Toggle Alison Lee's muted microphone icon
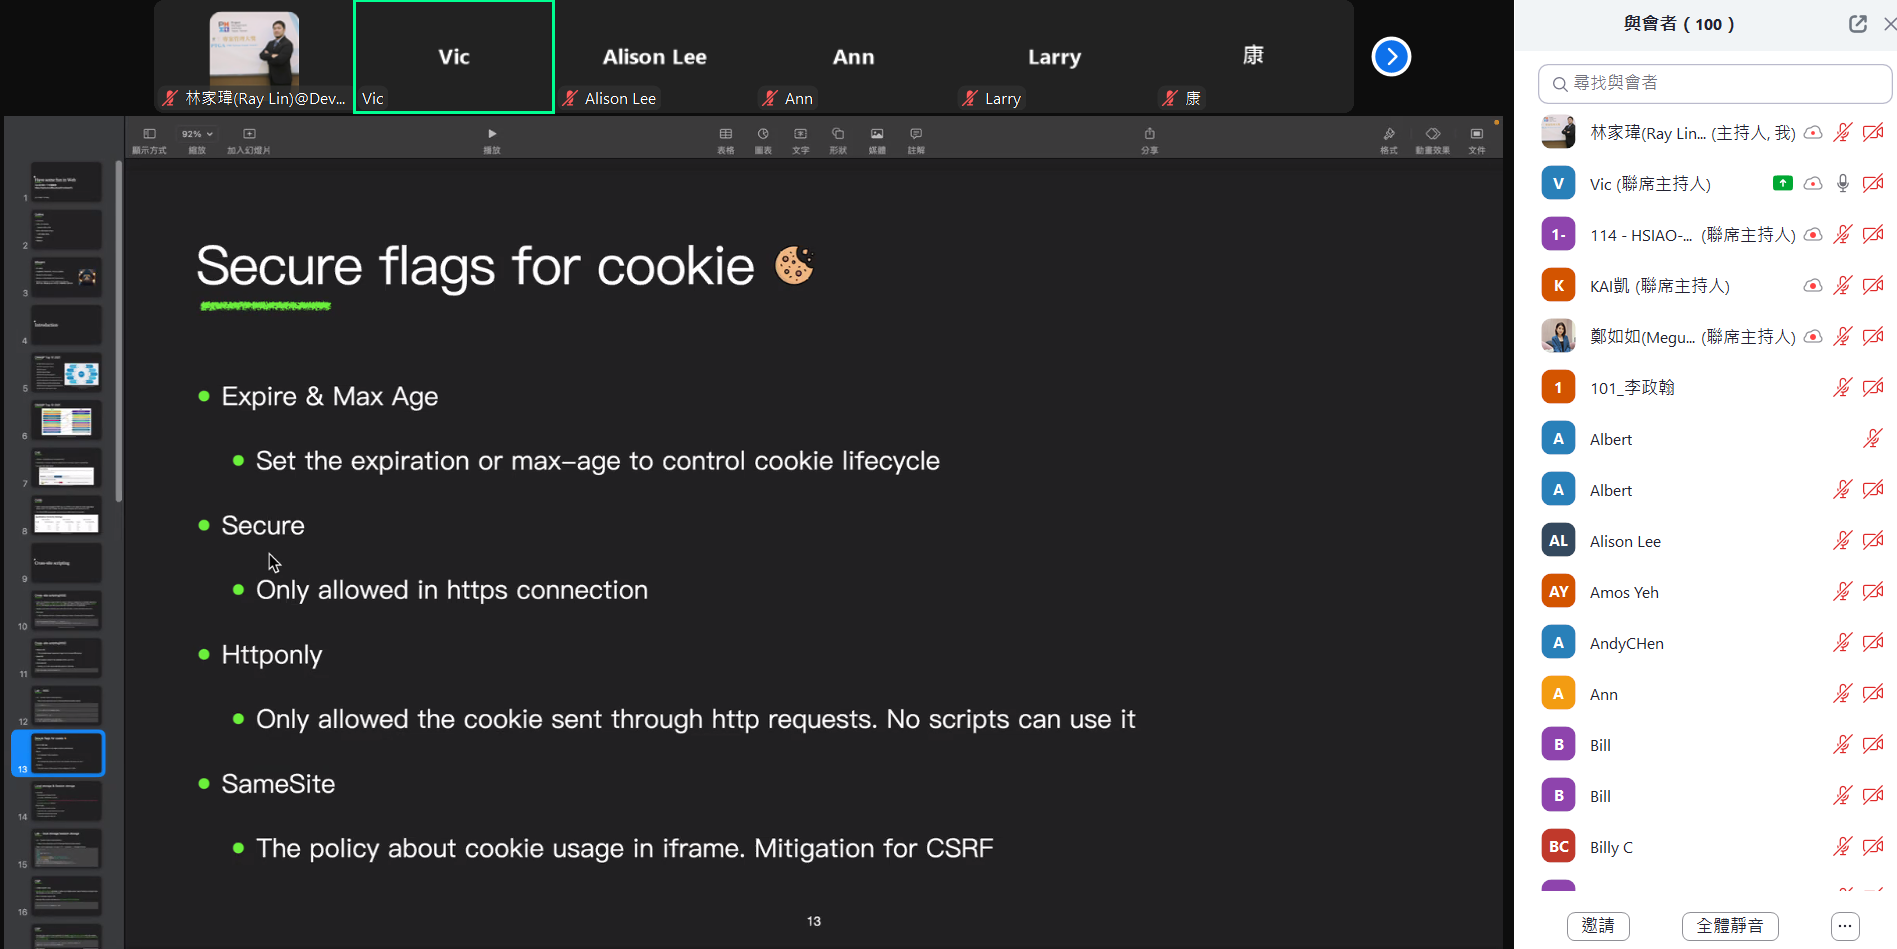Screen dimensions: 1897x949 coord(1842,541)
